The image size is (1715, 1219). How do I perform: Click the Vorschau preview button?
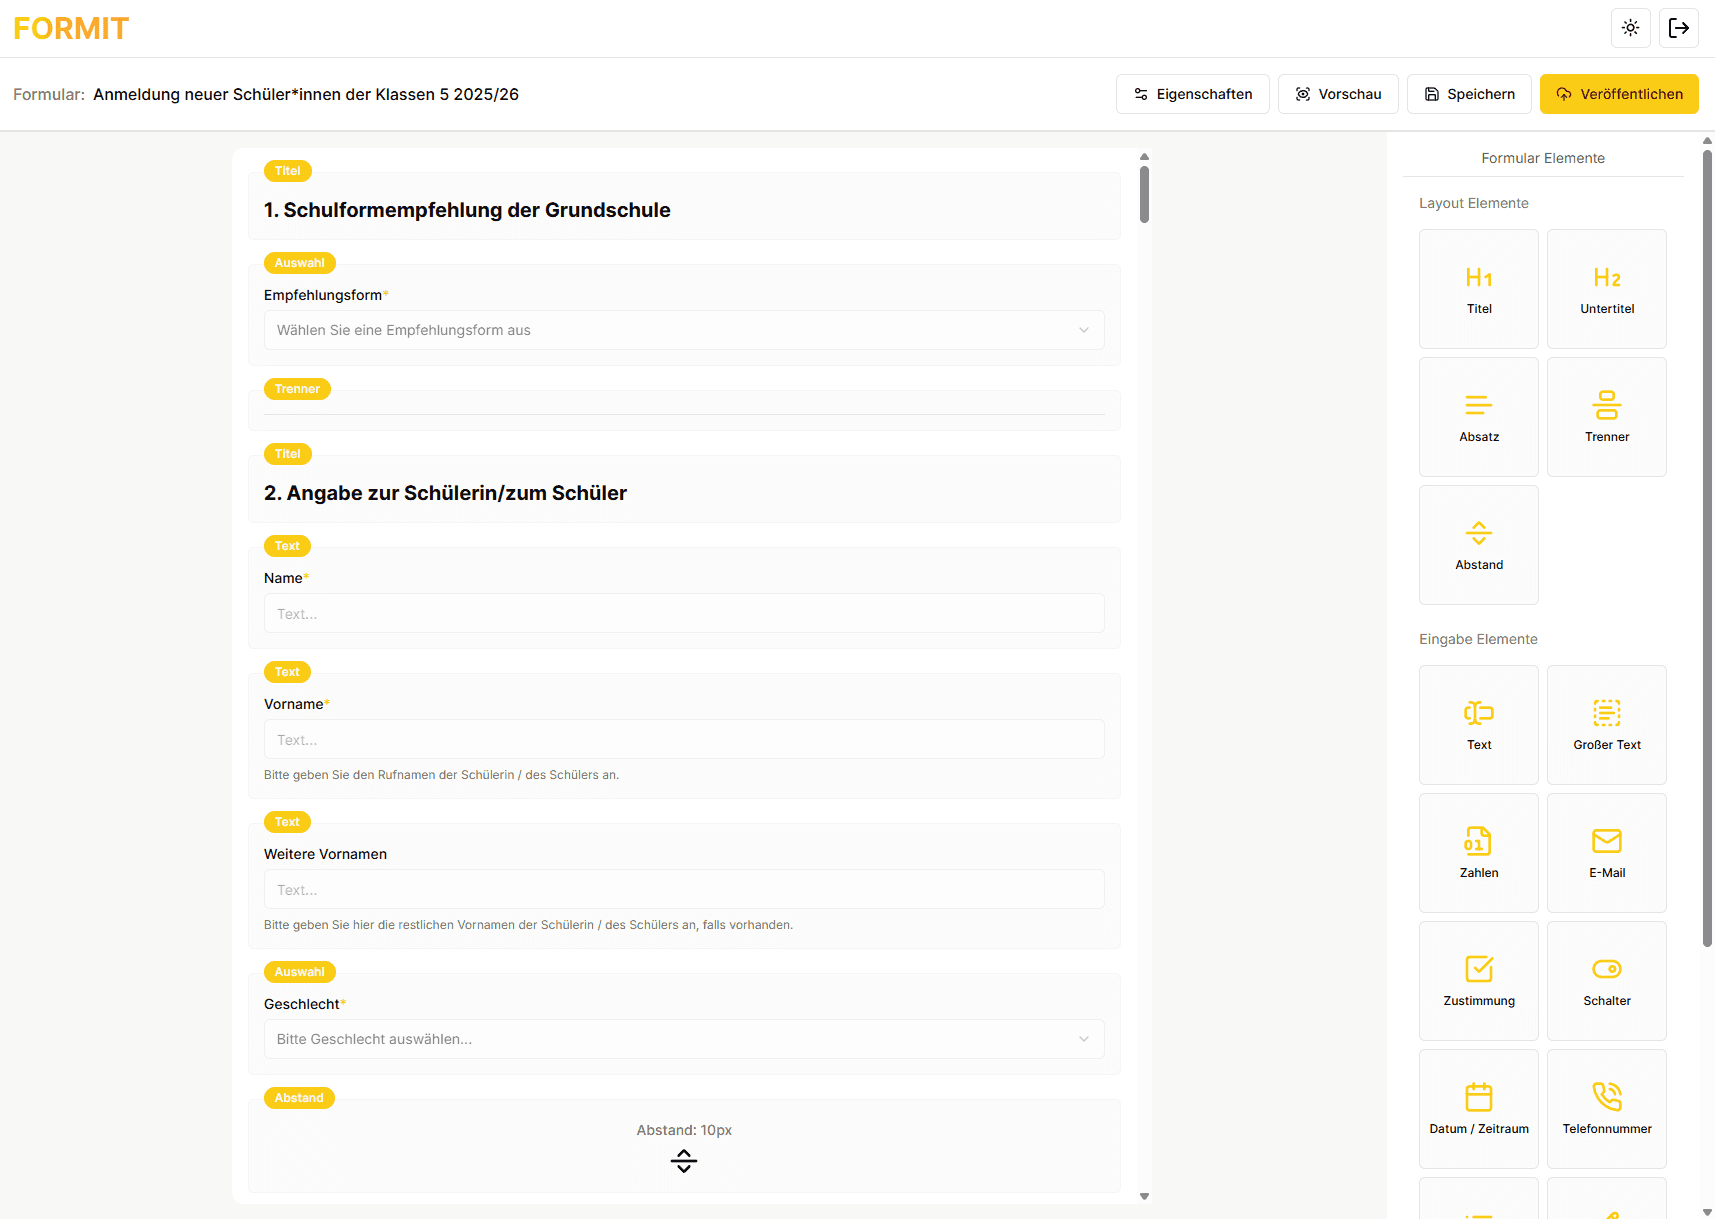click(1338, 94)
